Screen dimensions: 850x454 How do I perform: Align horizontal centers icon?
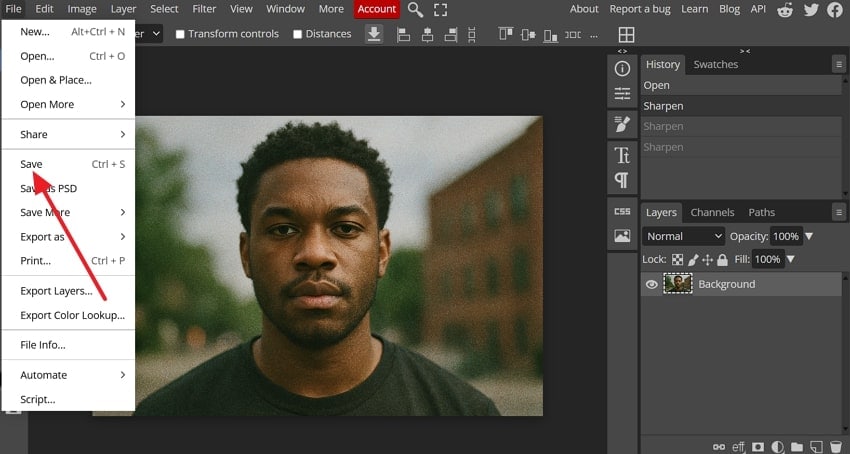click(427, 35)
